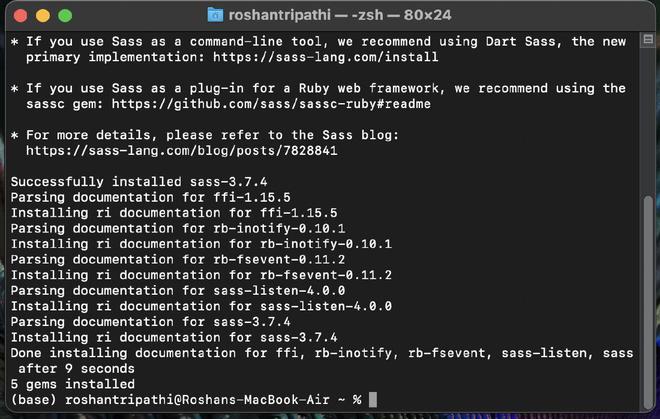The height and width of the screenshot is (419, 660).
Task: Click the green full-screen window button
Action: pos(65,16)
